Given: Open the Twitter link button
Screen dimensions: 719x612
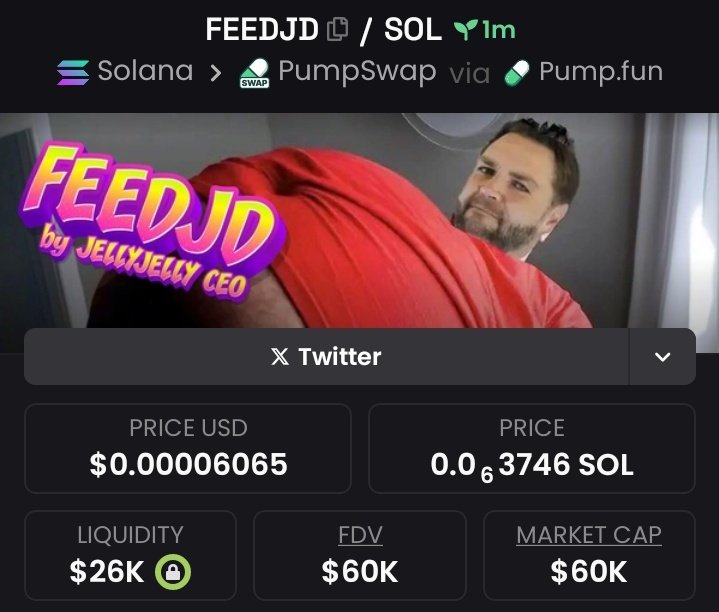Looking at the screenshot, I should click(326, 357).
